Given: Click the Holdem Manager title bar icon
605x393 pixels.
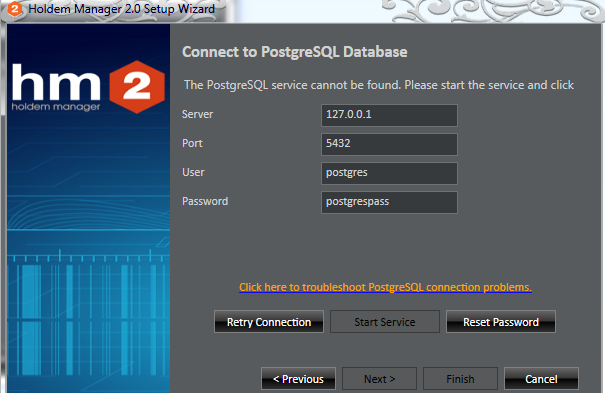Looking at the screenshot, I should click(15, 8).
